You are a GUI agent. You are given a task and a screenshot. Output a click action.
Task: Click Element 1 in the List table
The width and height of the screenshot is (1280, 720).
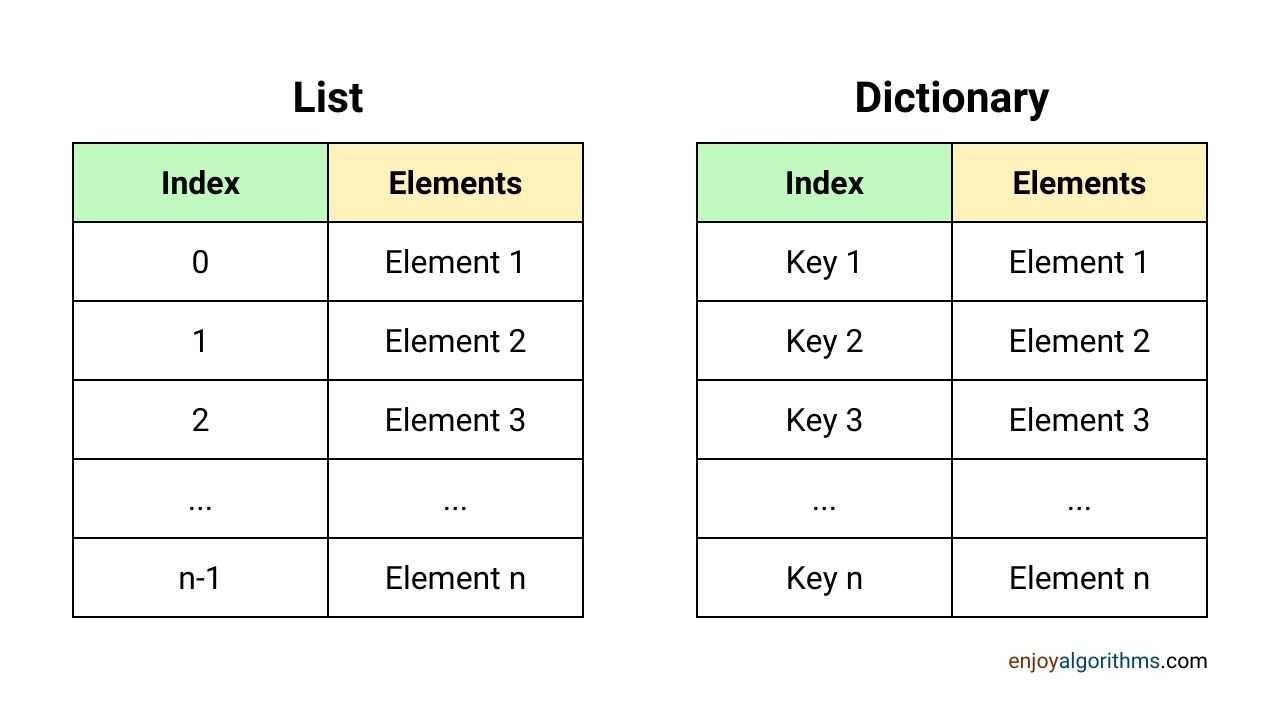[455, 262]
